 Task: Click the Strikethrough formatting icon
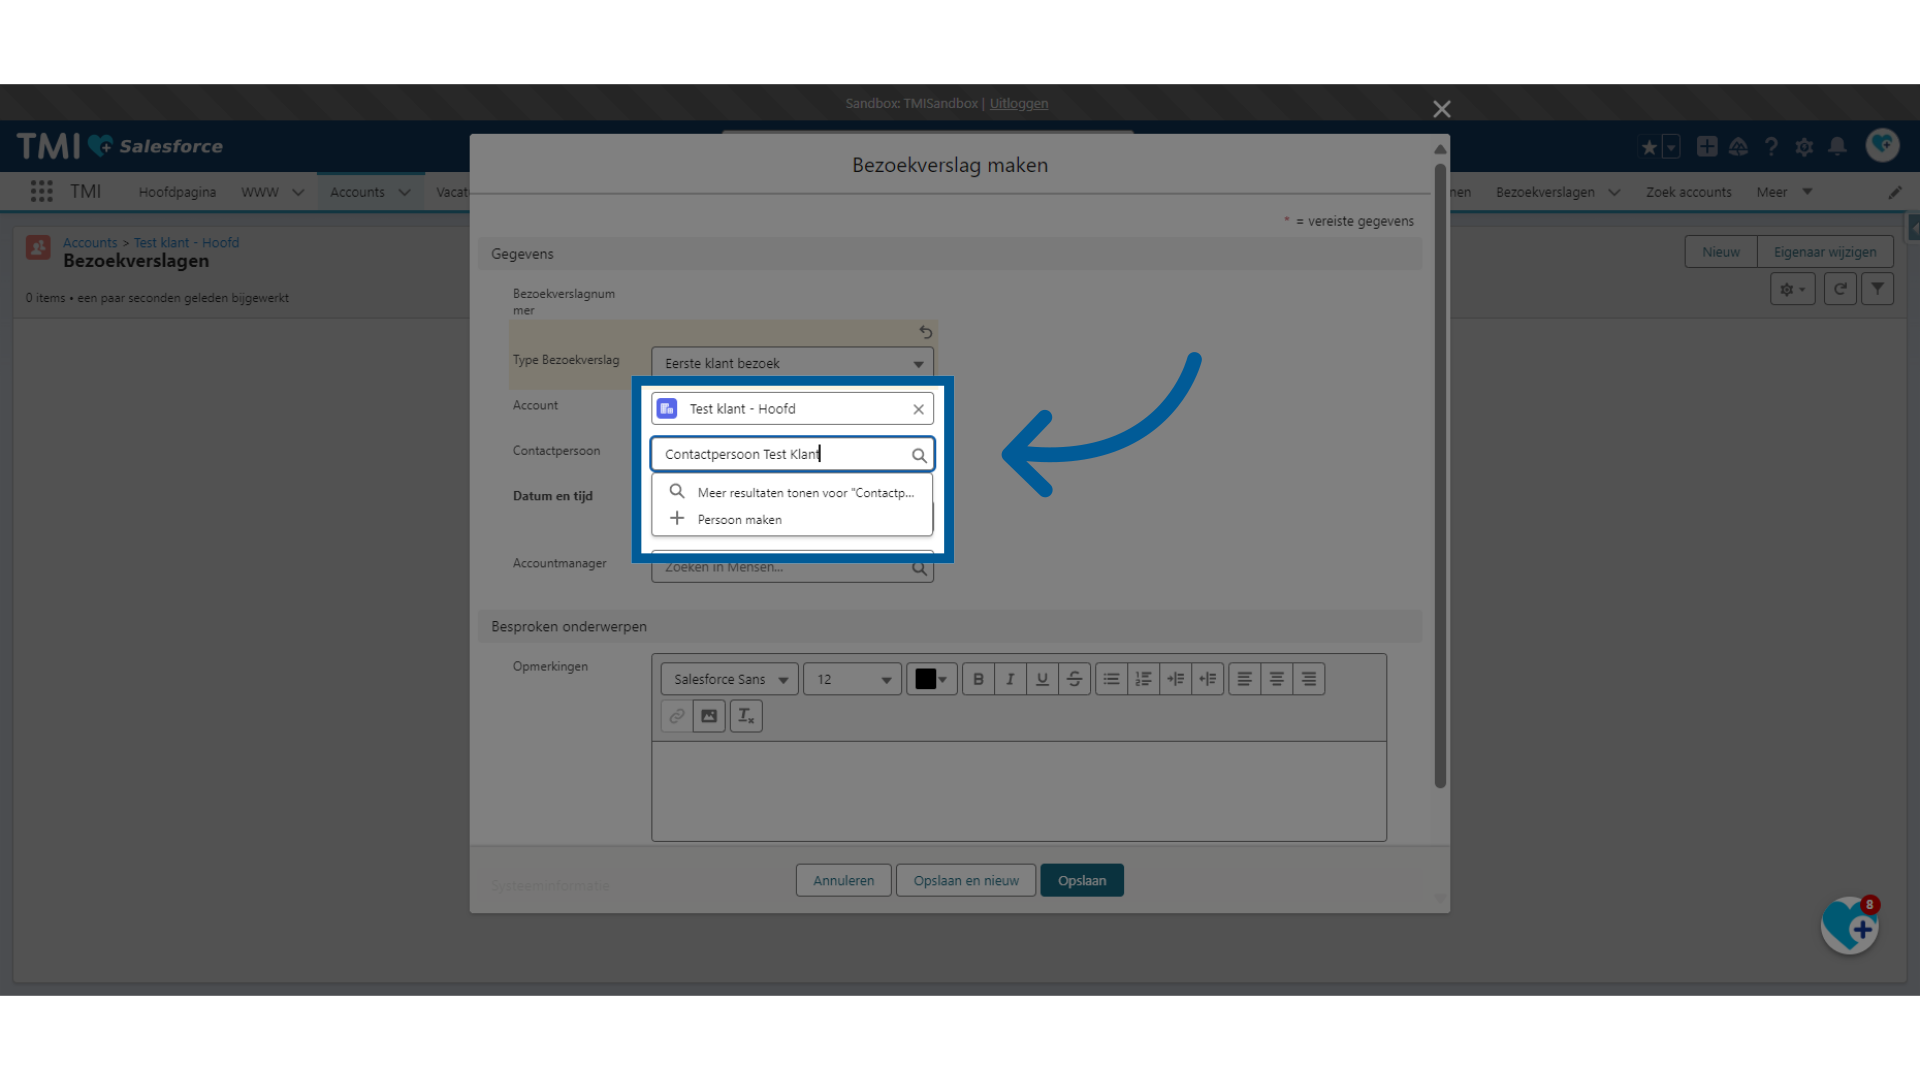coord(1073,678)
